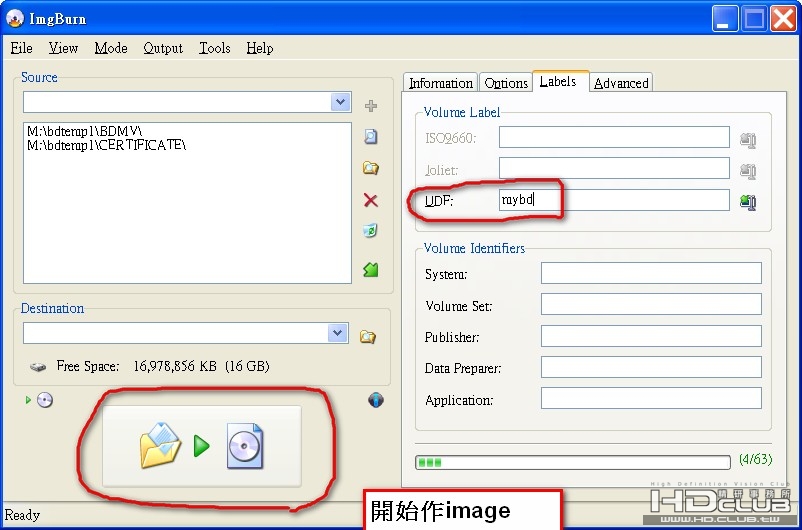Click the add source plus icon
This screenshot has height=530, width=802.
[x=371, y=106]
